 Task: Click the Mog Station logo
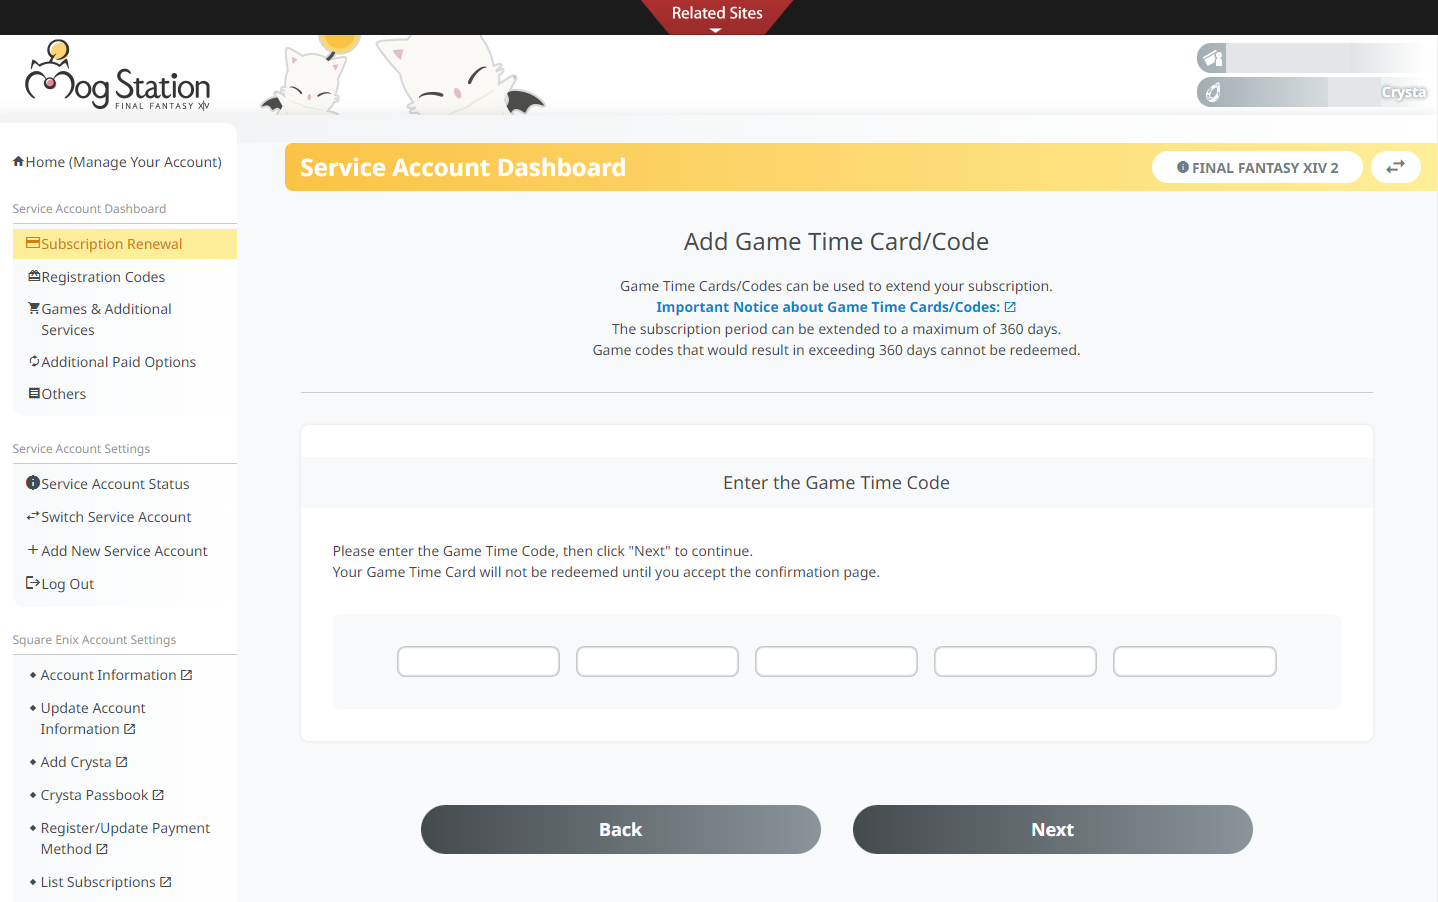pos(117,77)
